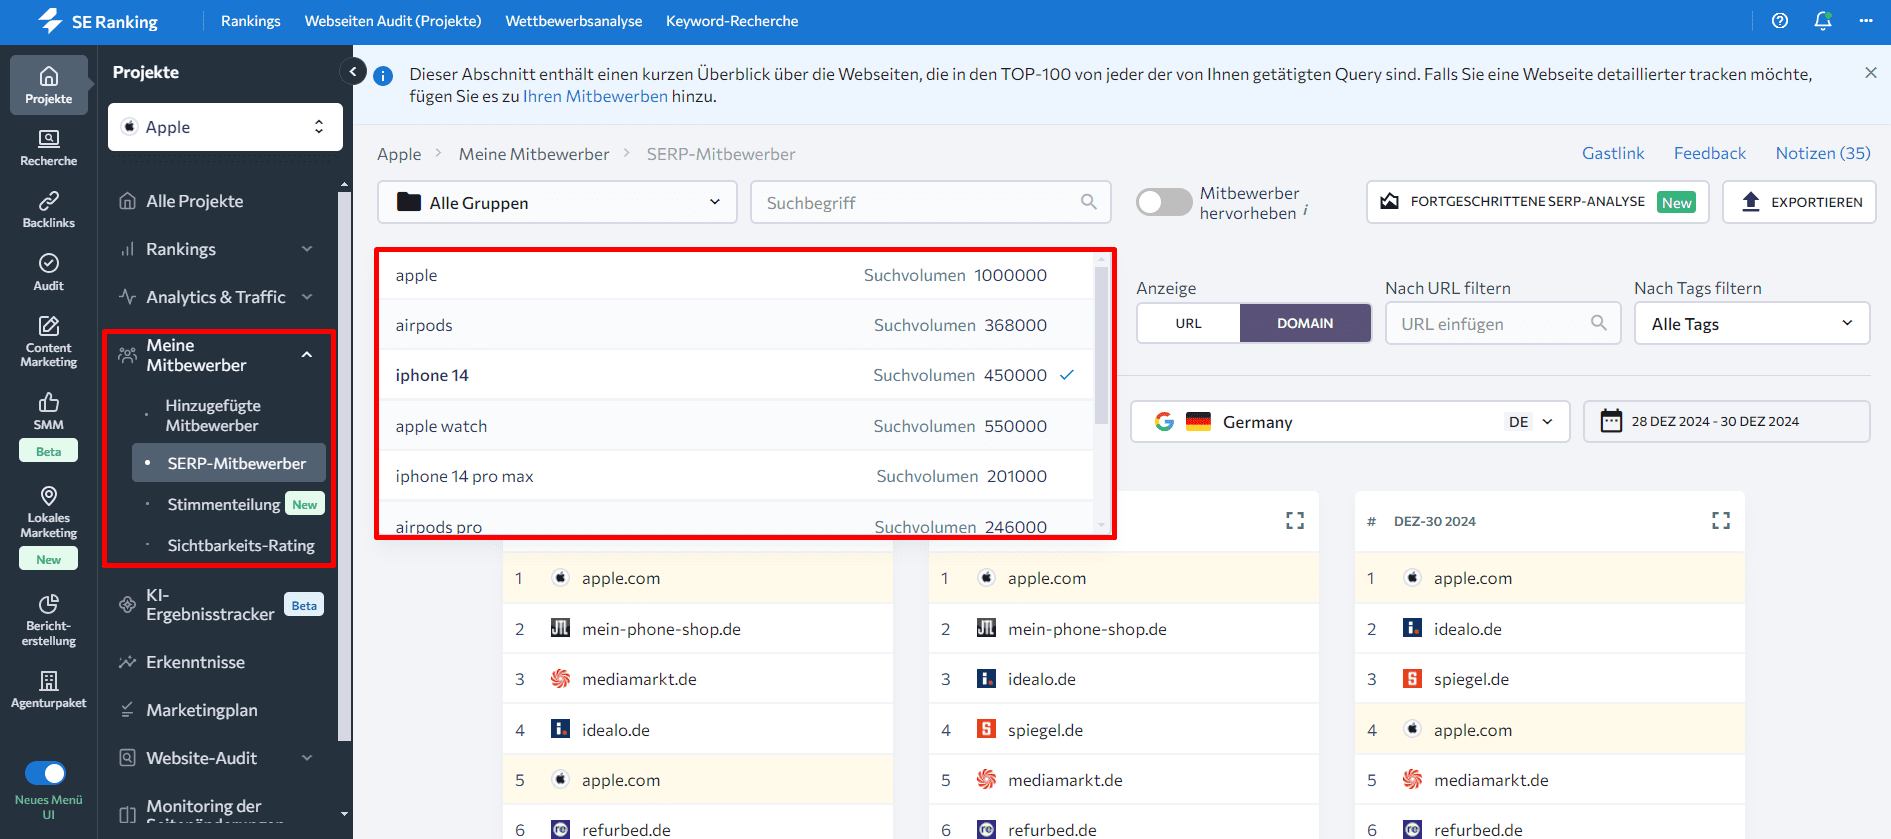Close the info banner
Screen dimensions: 1891x839
[1871, 73]
